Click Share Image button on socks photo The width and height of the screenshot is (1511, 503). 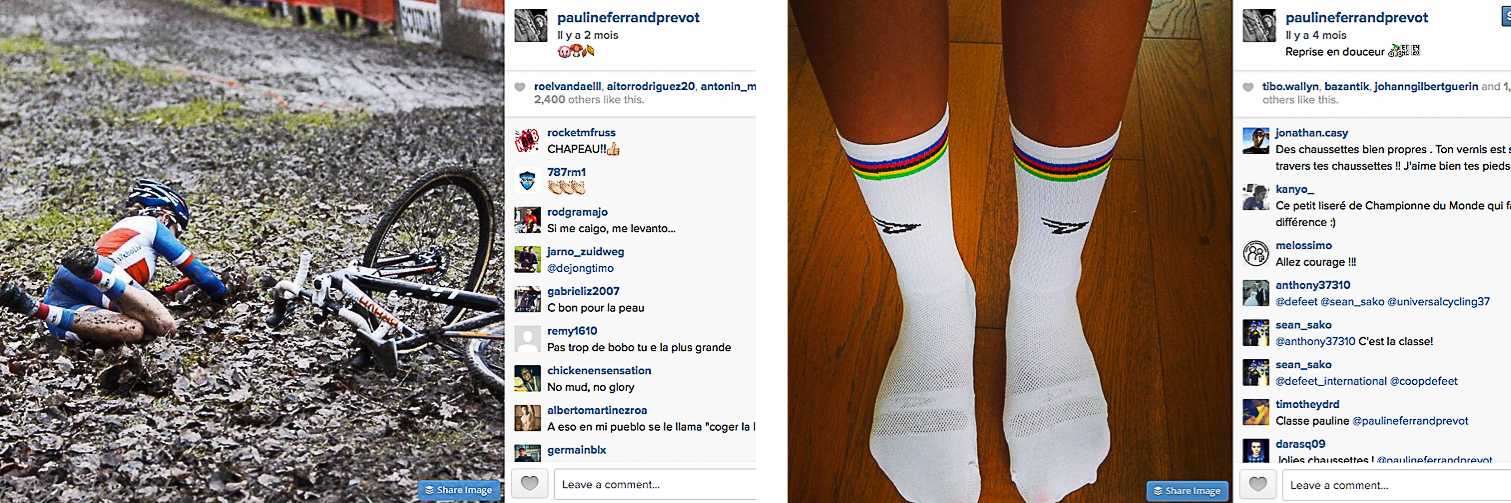point(1187,490)
